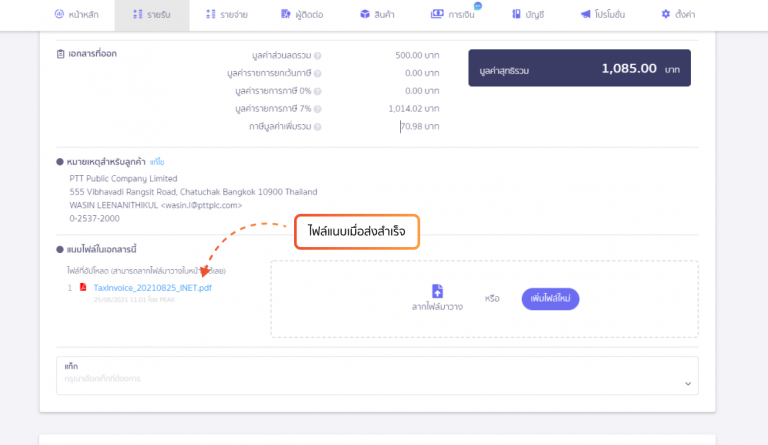Click help icon beside มูลค่ารายการภาษี 7%

pos(317,109)
